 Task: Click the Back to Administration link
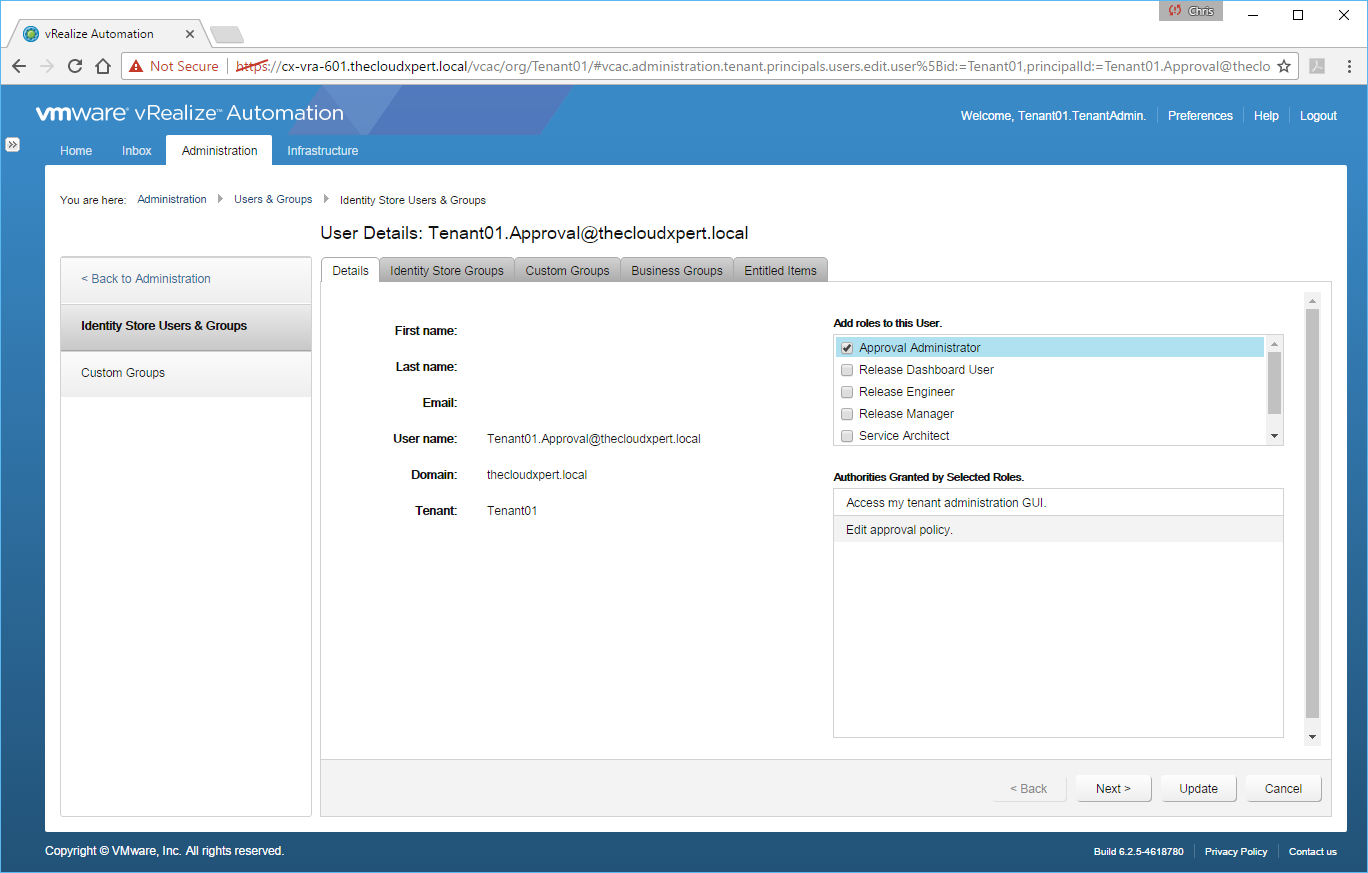[146, 279]
